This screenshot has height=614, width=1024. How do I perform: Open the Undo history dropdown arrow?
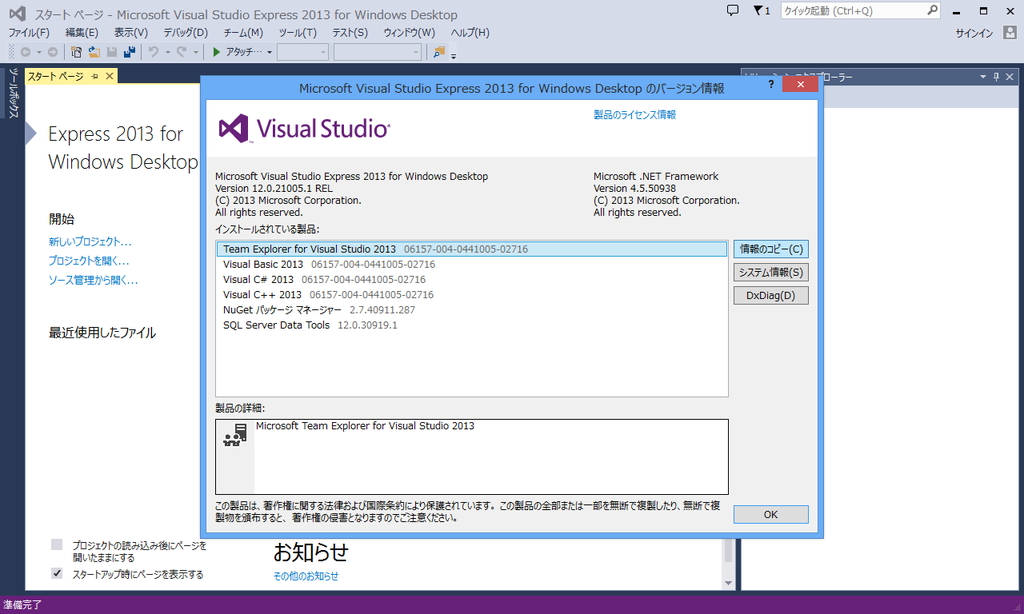tap(167, 52)
